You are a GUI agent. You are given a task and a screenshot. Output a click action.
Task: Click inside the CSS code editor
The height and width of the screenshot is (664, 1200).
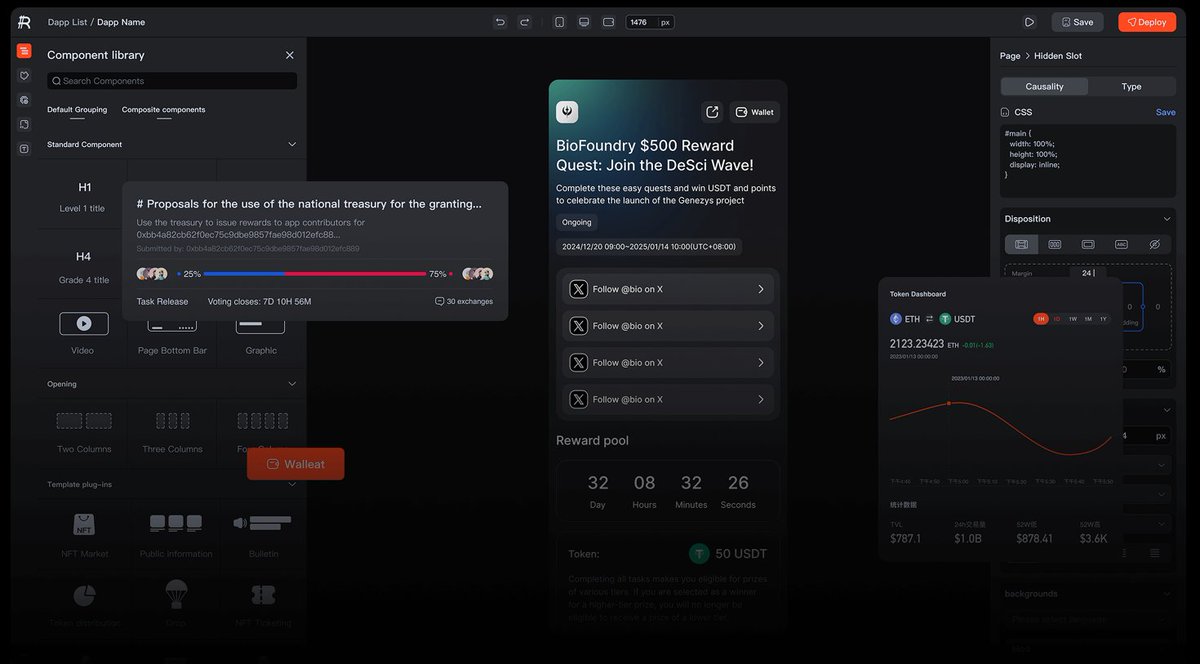pos(1088,160)
